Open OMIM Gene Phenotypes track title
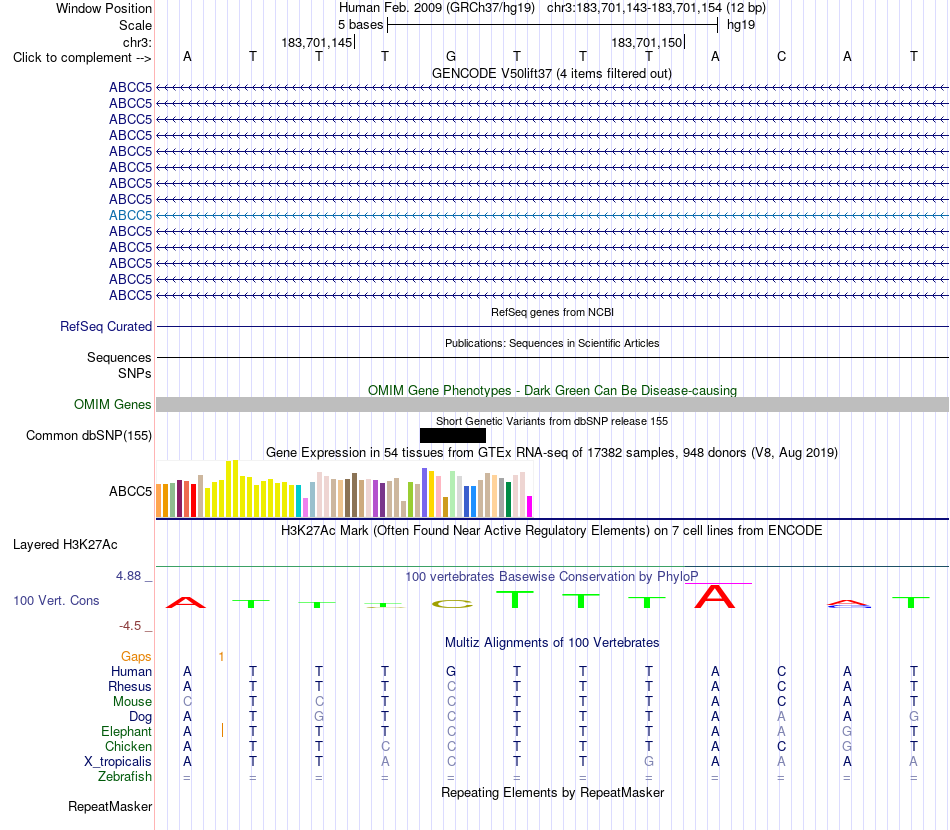Viewport: 950px width, 830px height. [x=552, y=390]
